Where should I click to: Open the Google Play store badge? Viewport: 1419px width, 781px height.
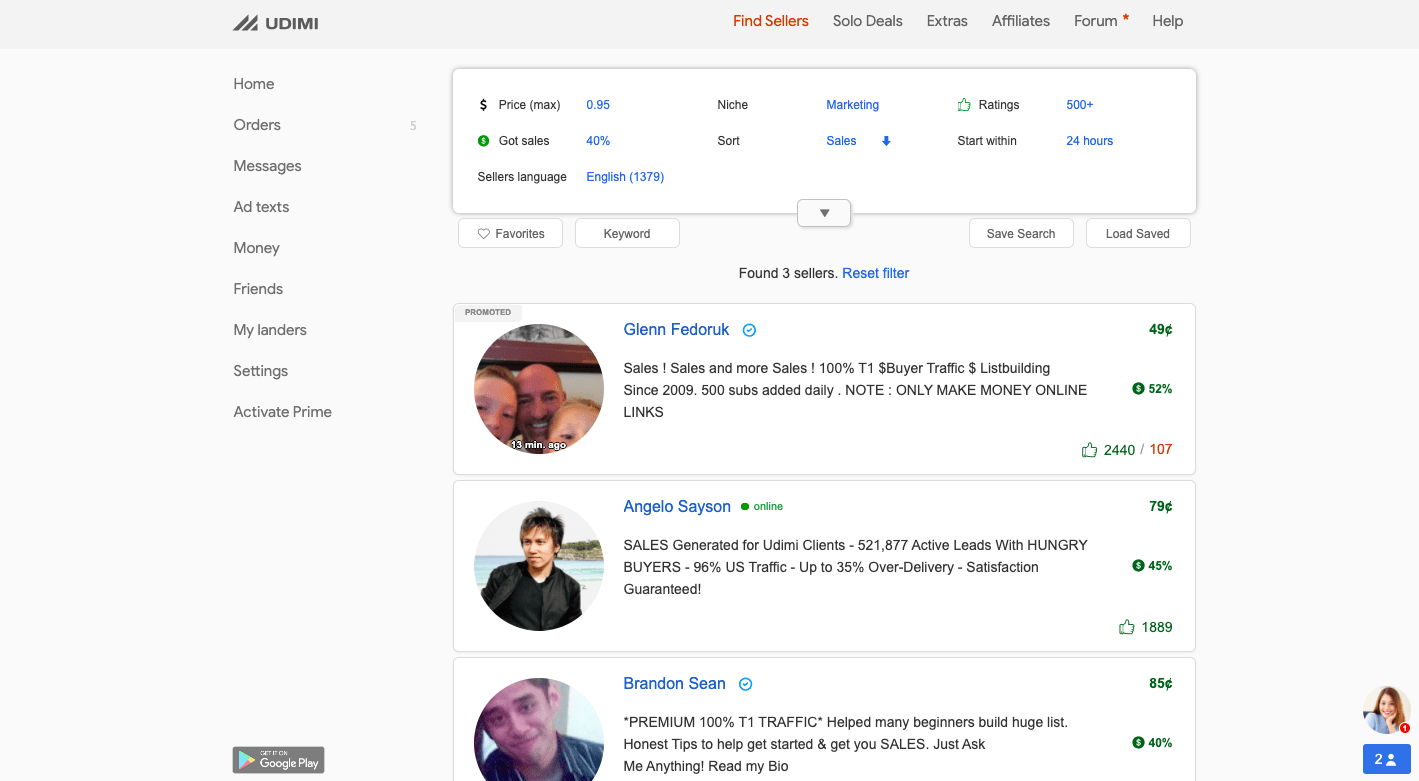tap(278, 760)
